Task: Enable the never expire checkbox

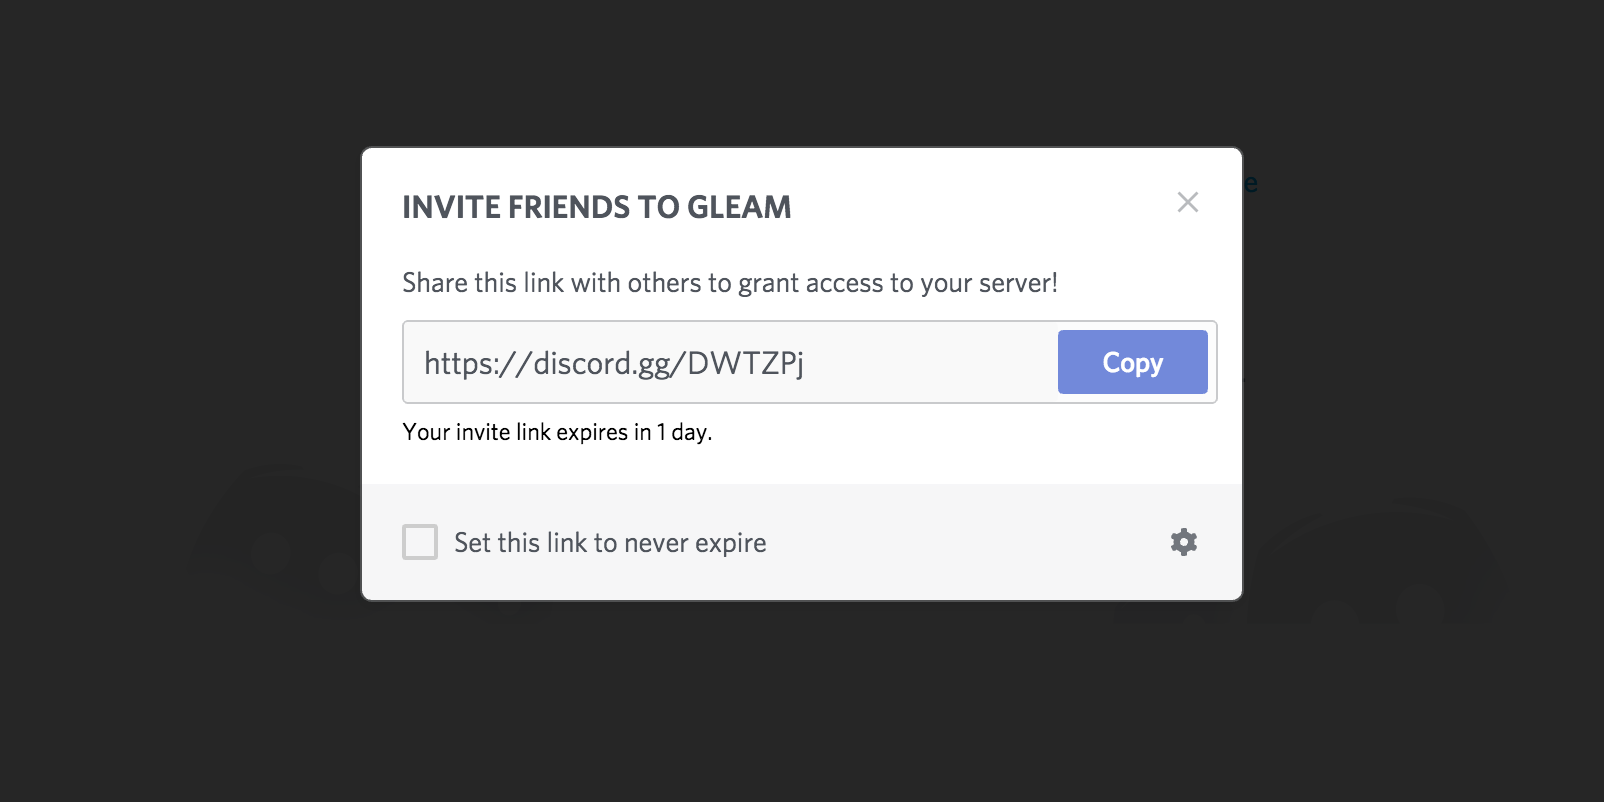Action: coord(420,542)
